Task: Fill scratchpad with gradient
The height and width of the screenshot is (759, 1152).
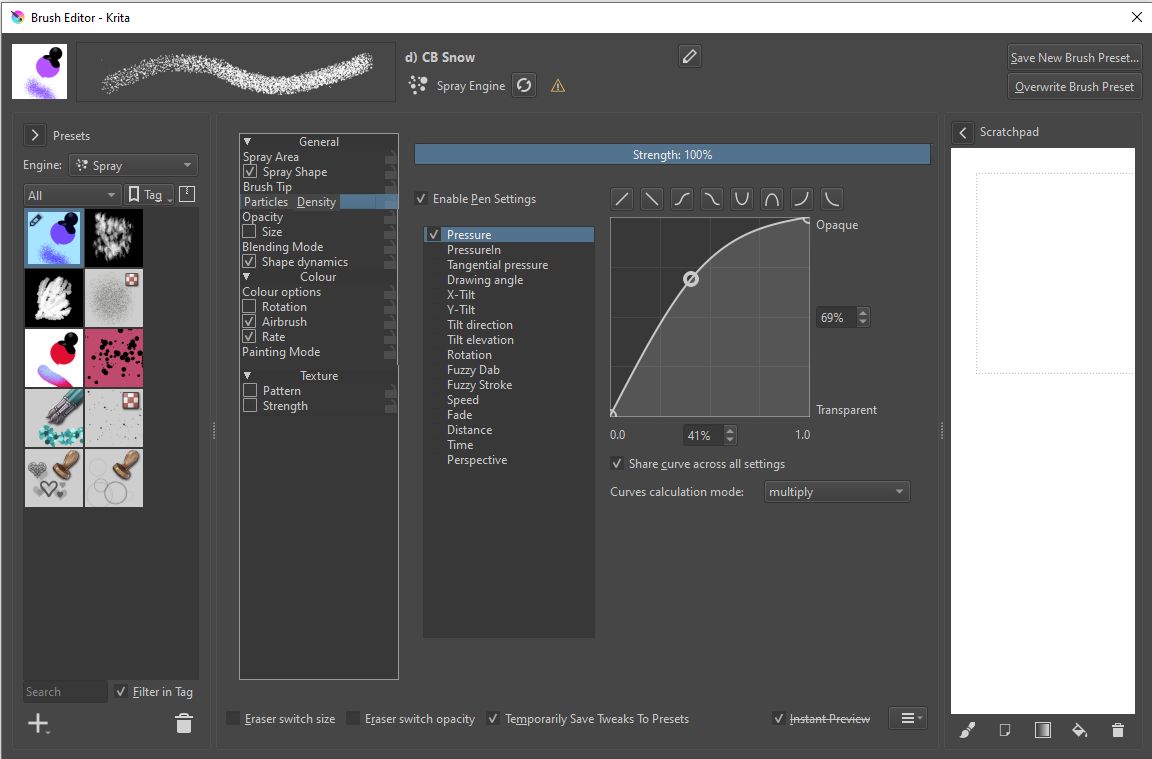Action: [1043, 730]
